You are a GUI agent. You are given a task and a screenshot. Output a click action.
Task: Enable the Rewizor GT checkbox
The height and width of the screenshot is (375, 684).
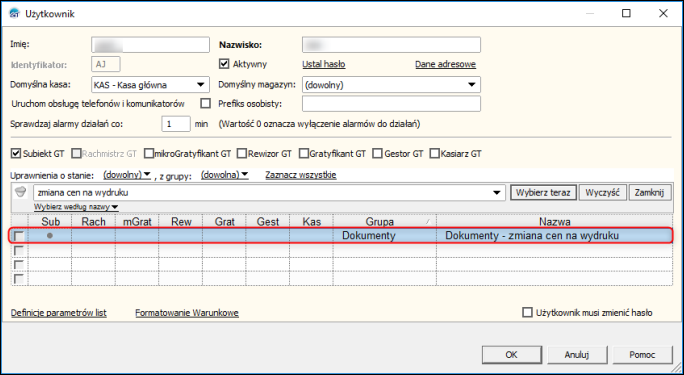(x=242, y=153)
